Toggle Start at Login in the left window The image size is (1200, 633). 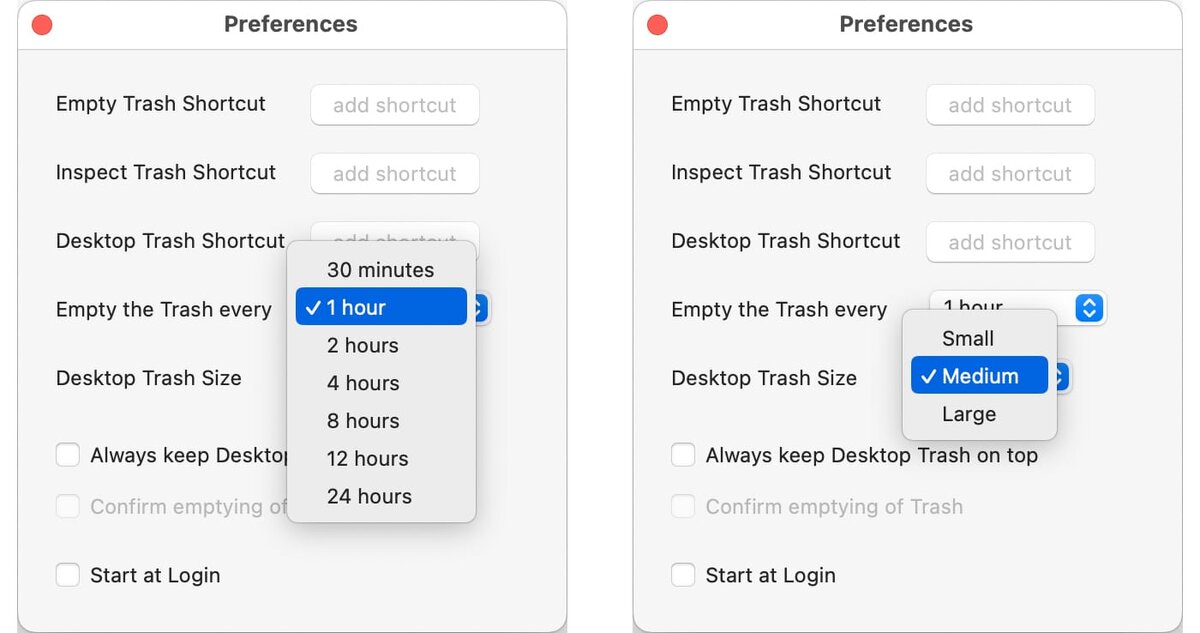[x=68, y=575]
